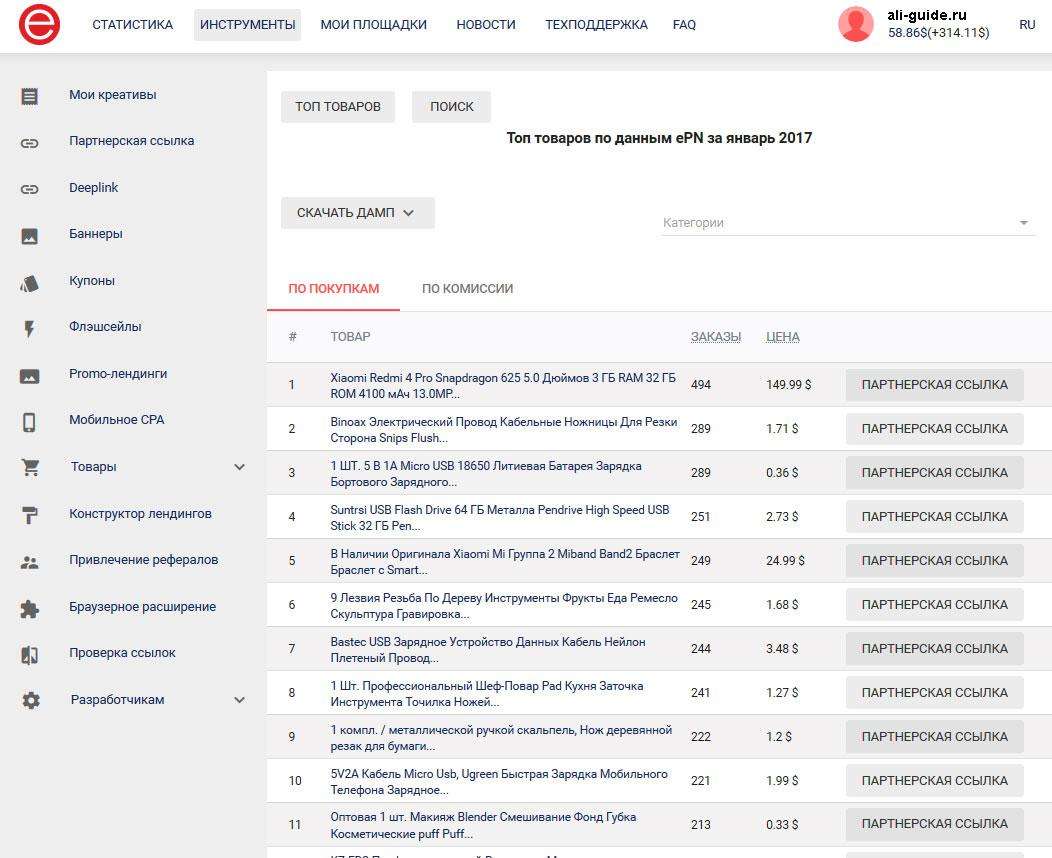Screen dimensions: 1052x858
Task: Click the Мобильное CPA phone icon
Action: coord(30,422)
